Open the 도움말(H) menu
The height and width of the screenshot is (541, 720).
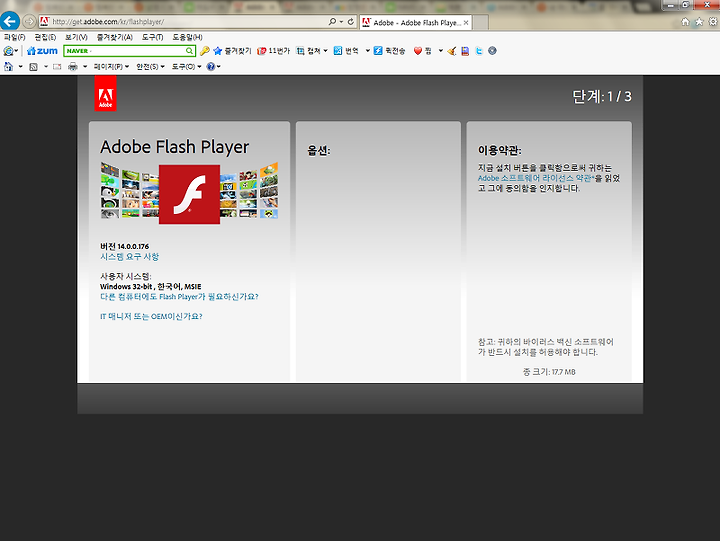point(187,37)
